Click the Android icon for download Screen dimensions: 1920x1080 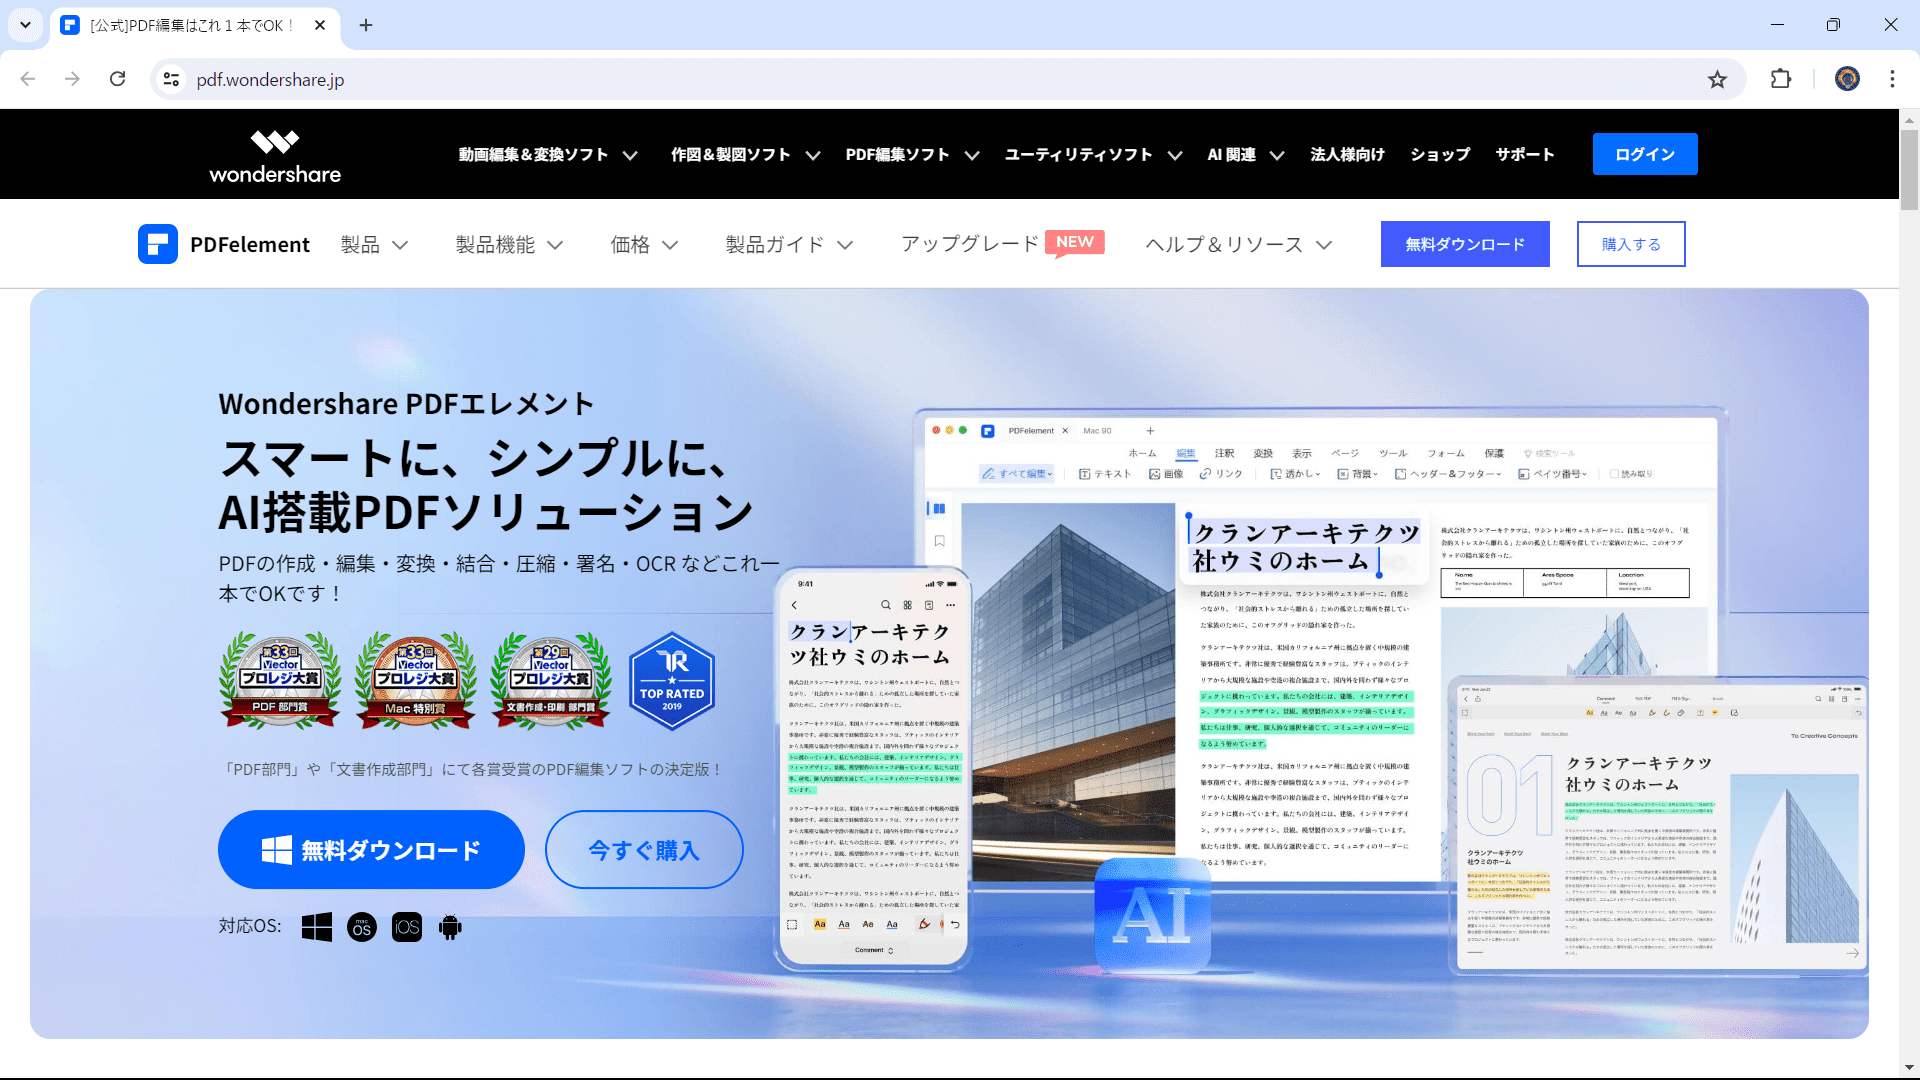point(450,926)
